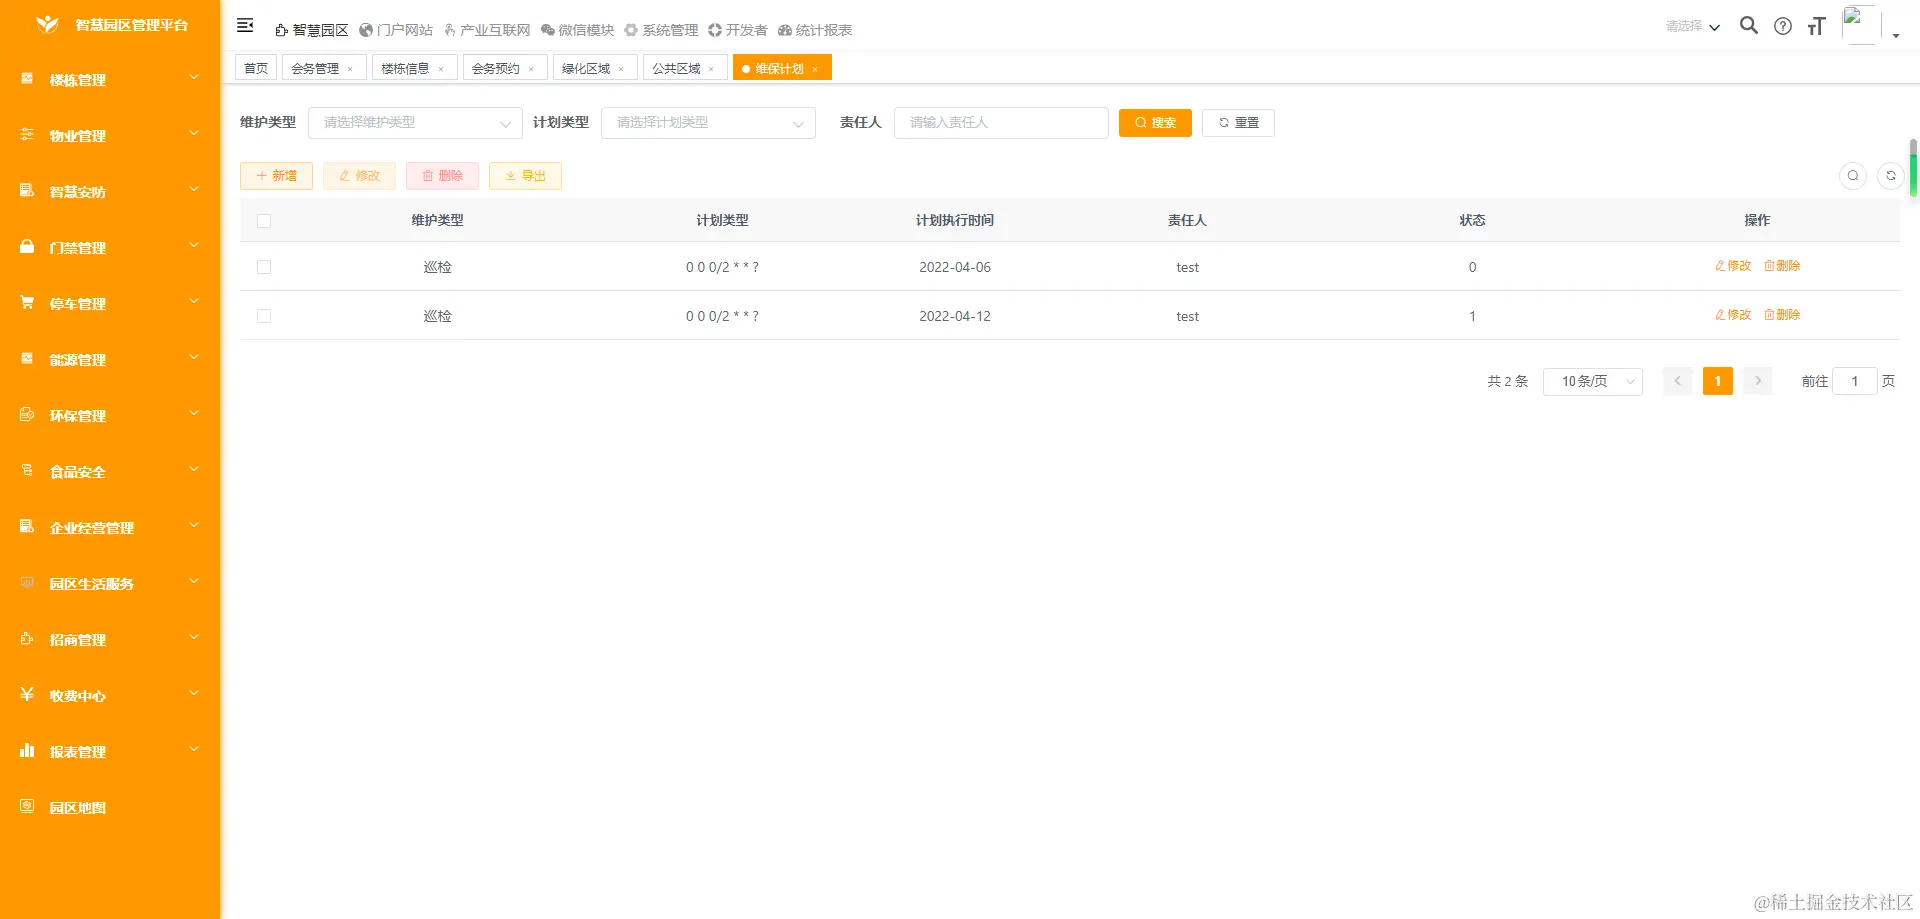The image size is (1920, 919).
Task: Expand the 园区生活服务 sidebar chevron
Action: click(194, 582)
